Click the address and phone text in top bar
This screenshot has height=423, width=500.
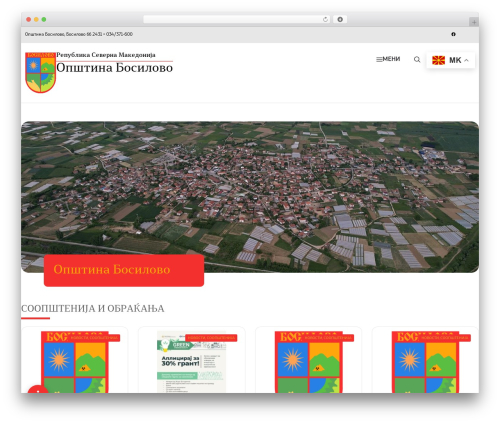[79, 34]
